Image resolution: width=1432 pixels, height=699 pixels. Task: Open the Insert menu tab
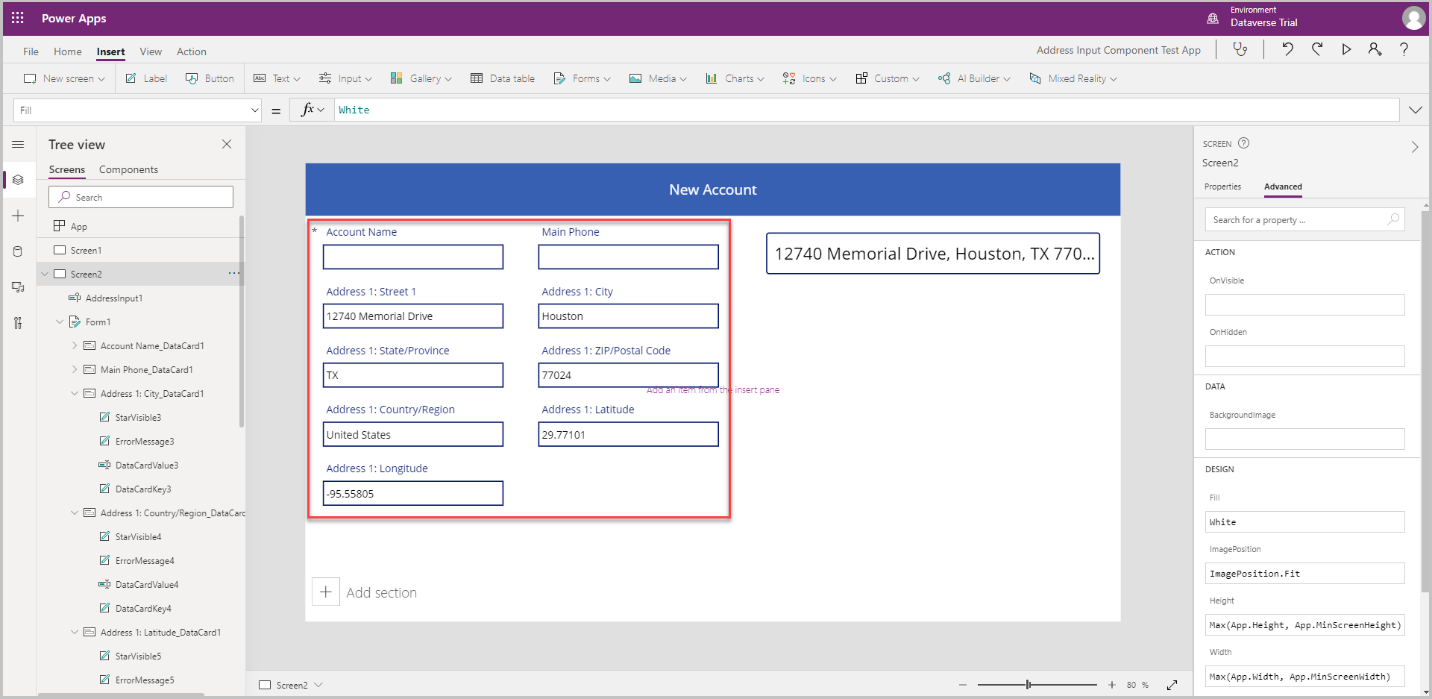click(110, 51)
